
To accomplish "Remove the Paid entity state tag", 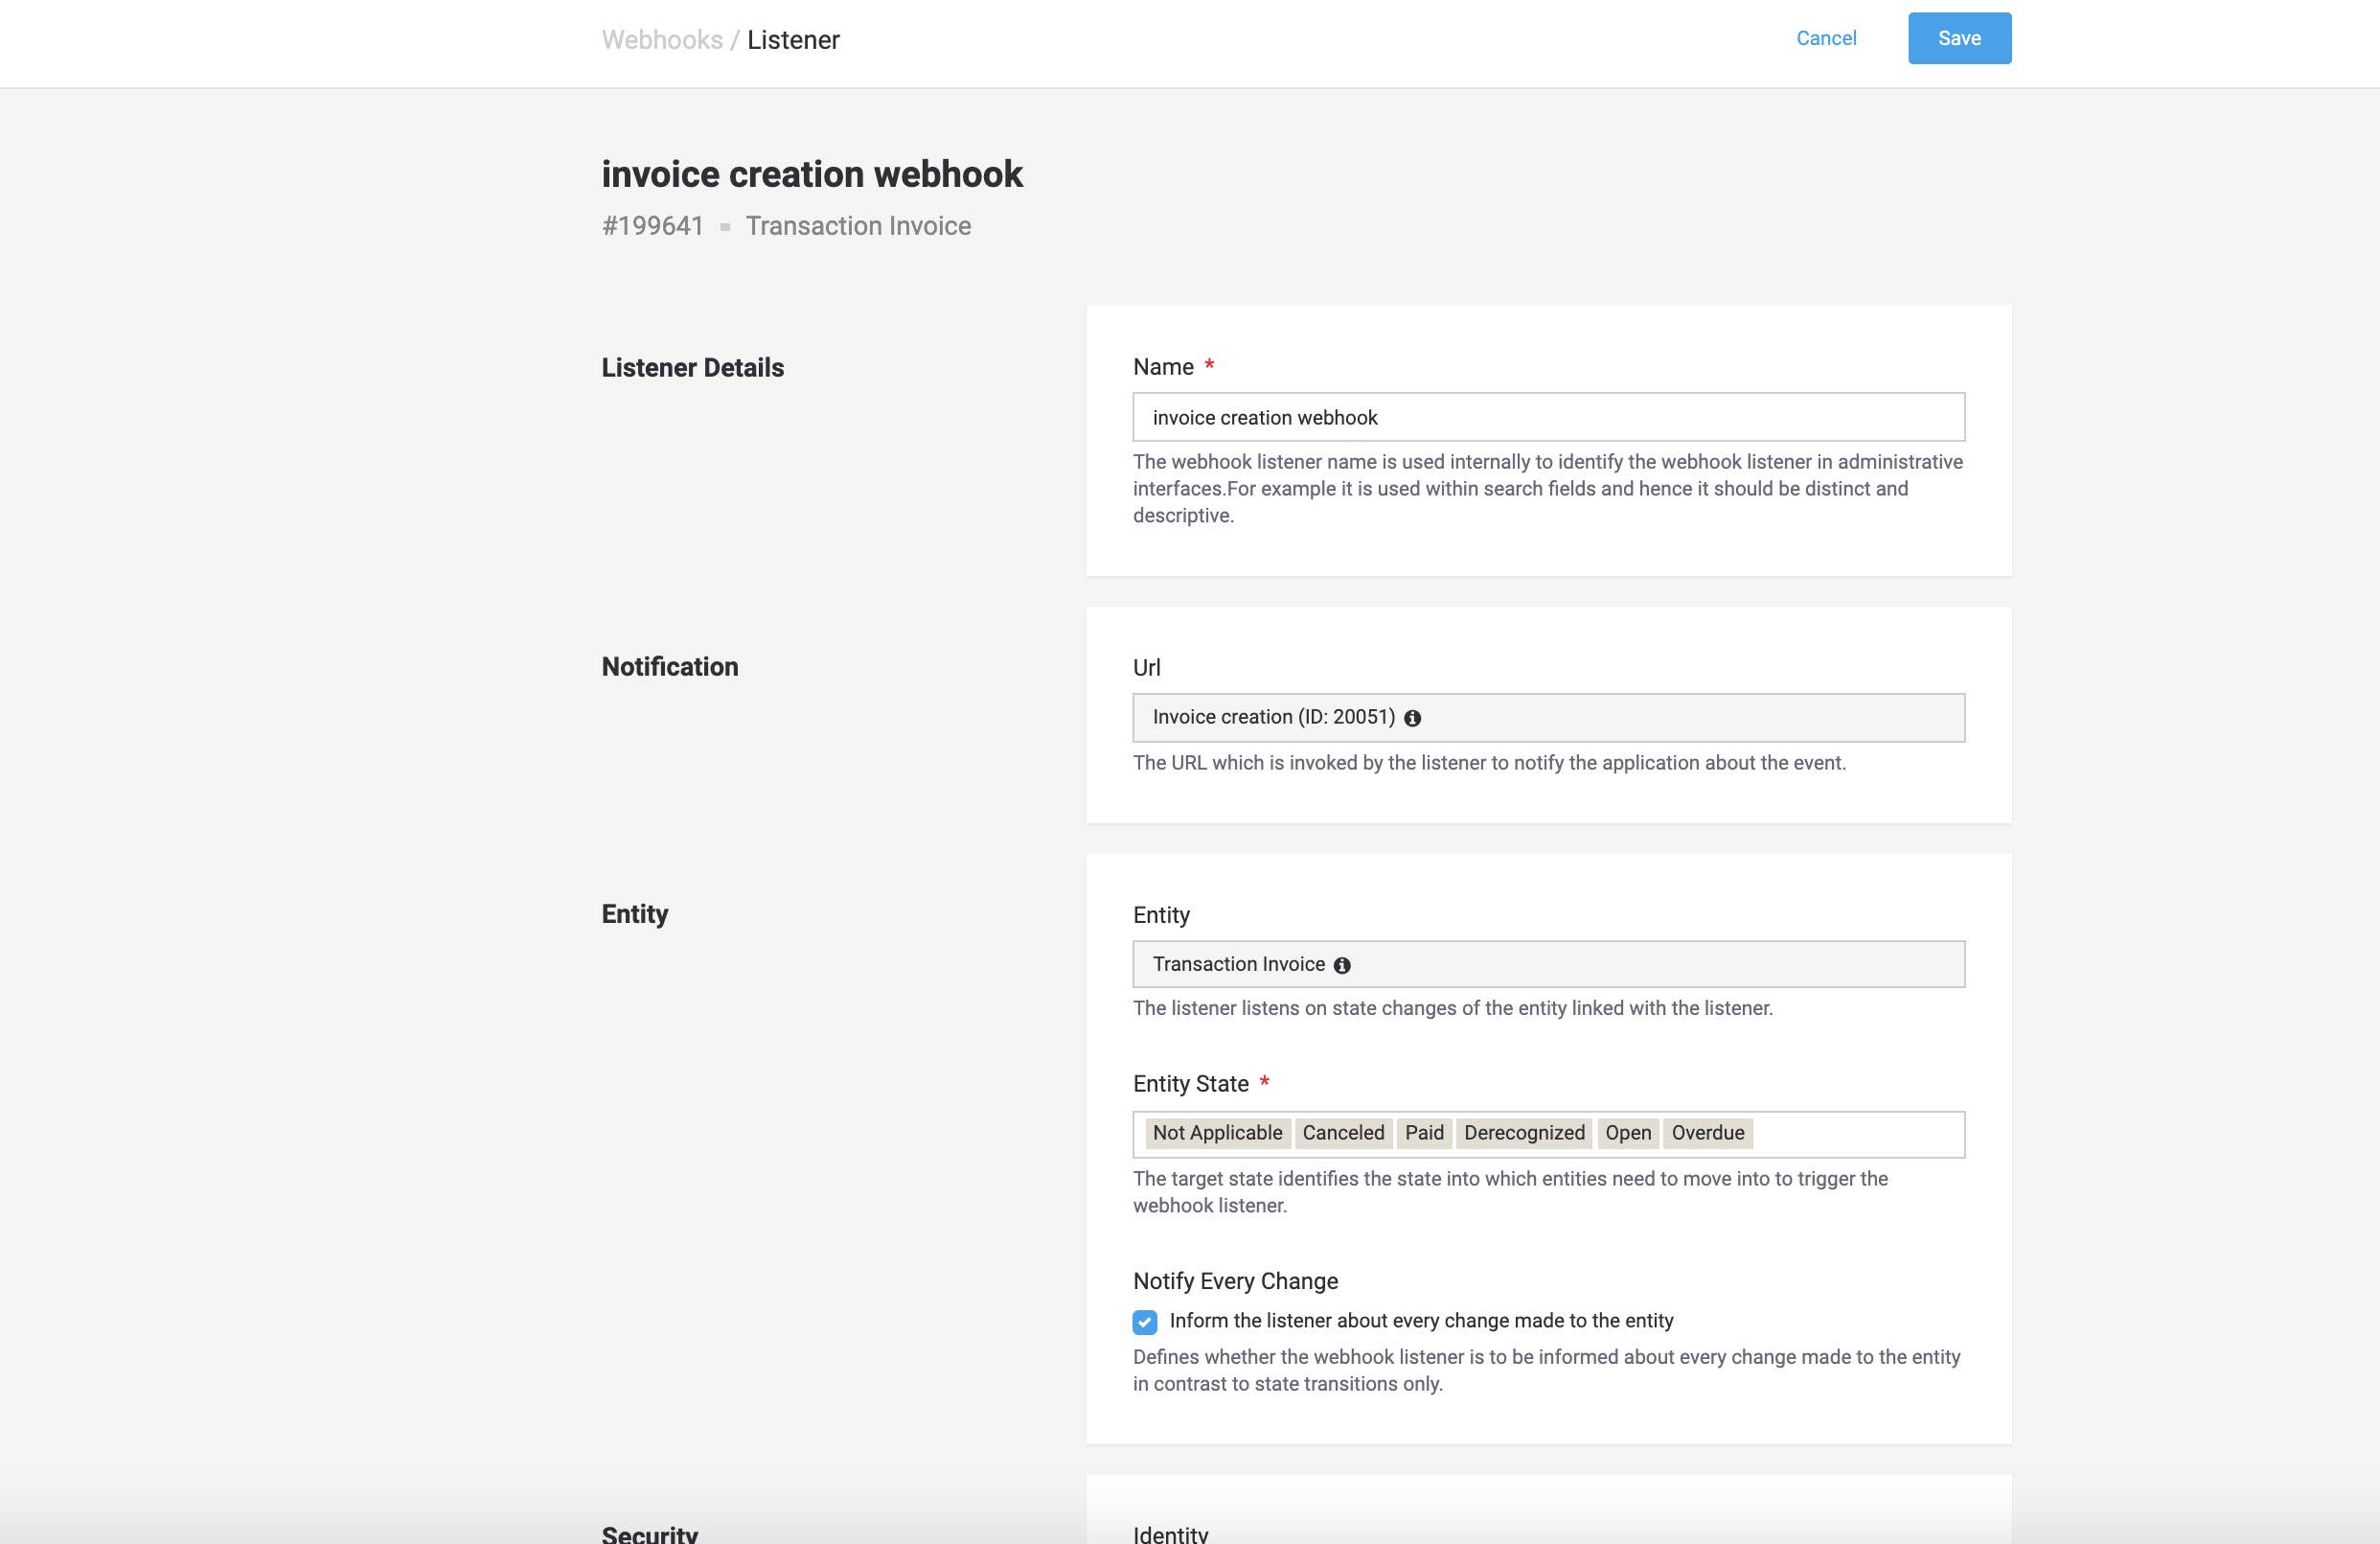I will tap(1423, 1132).
